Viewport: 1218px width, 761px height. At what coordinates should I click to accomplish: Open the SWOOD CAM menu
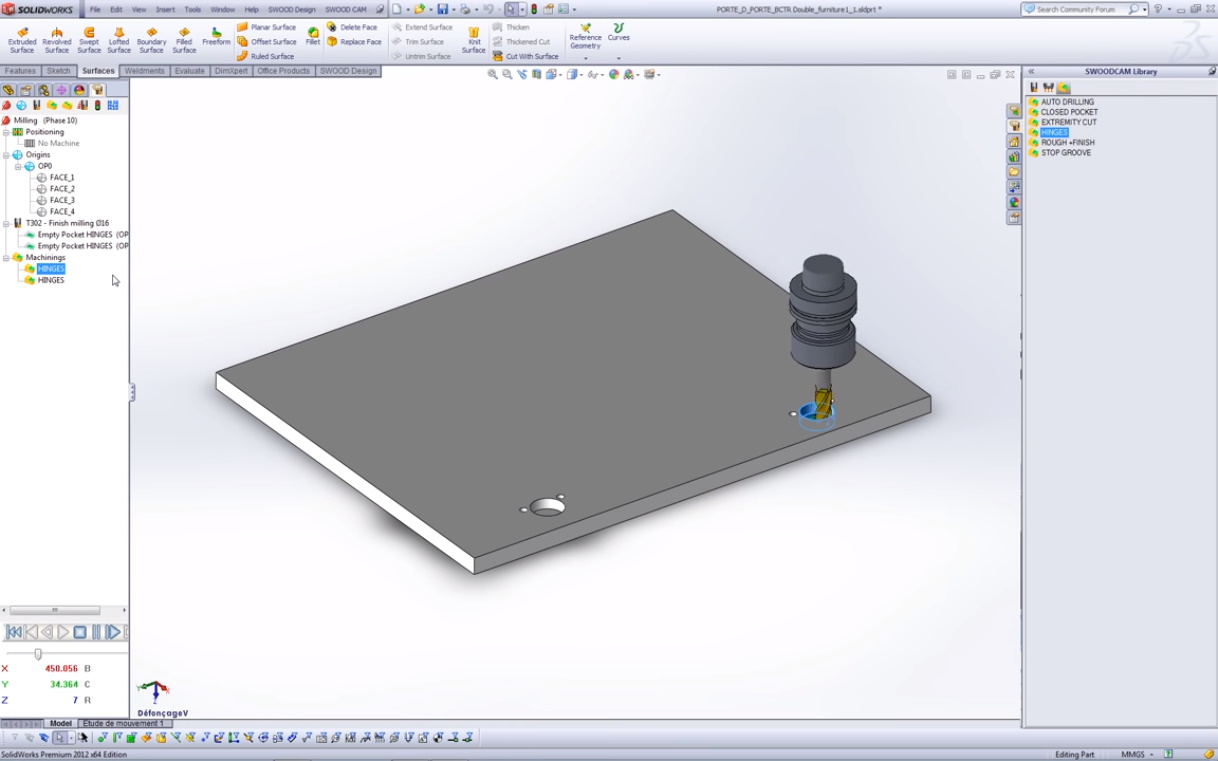[x=345, y=9]
